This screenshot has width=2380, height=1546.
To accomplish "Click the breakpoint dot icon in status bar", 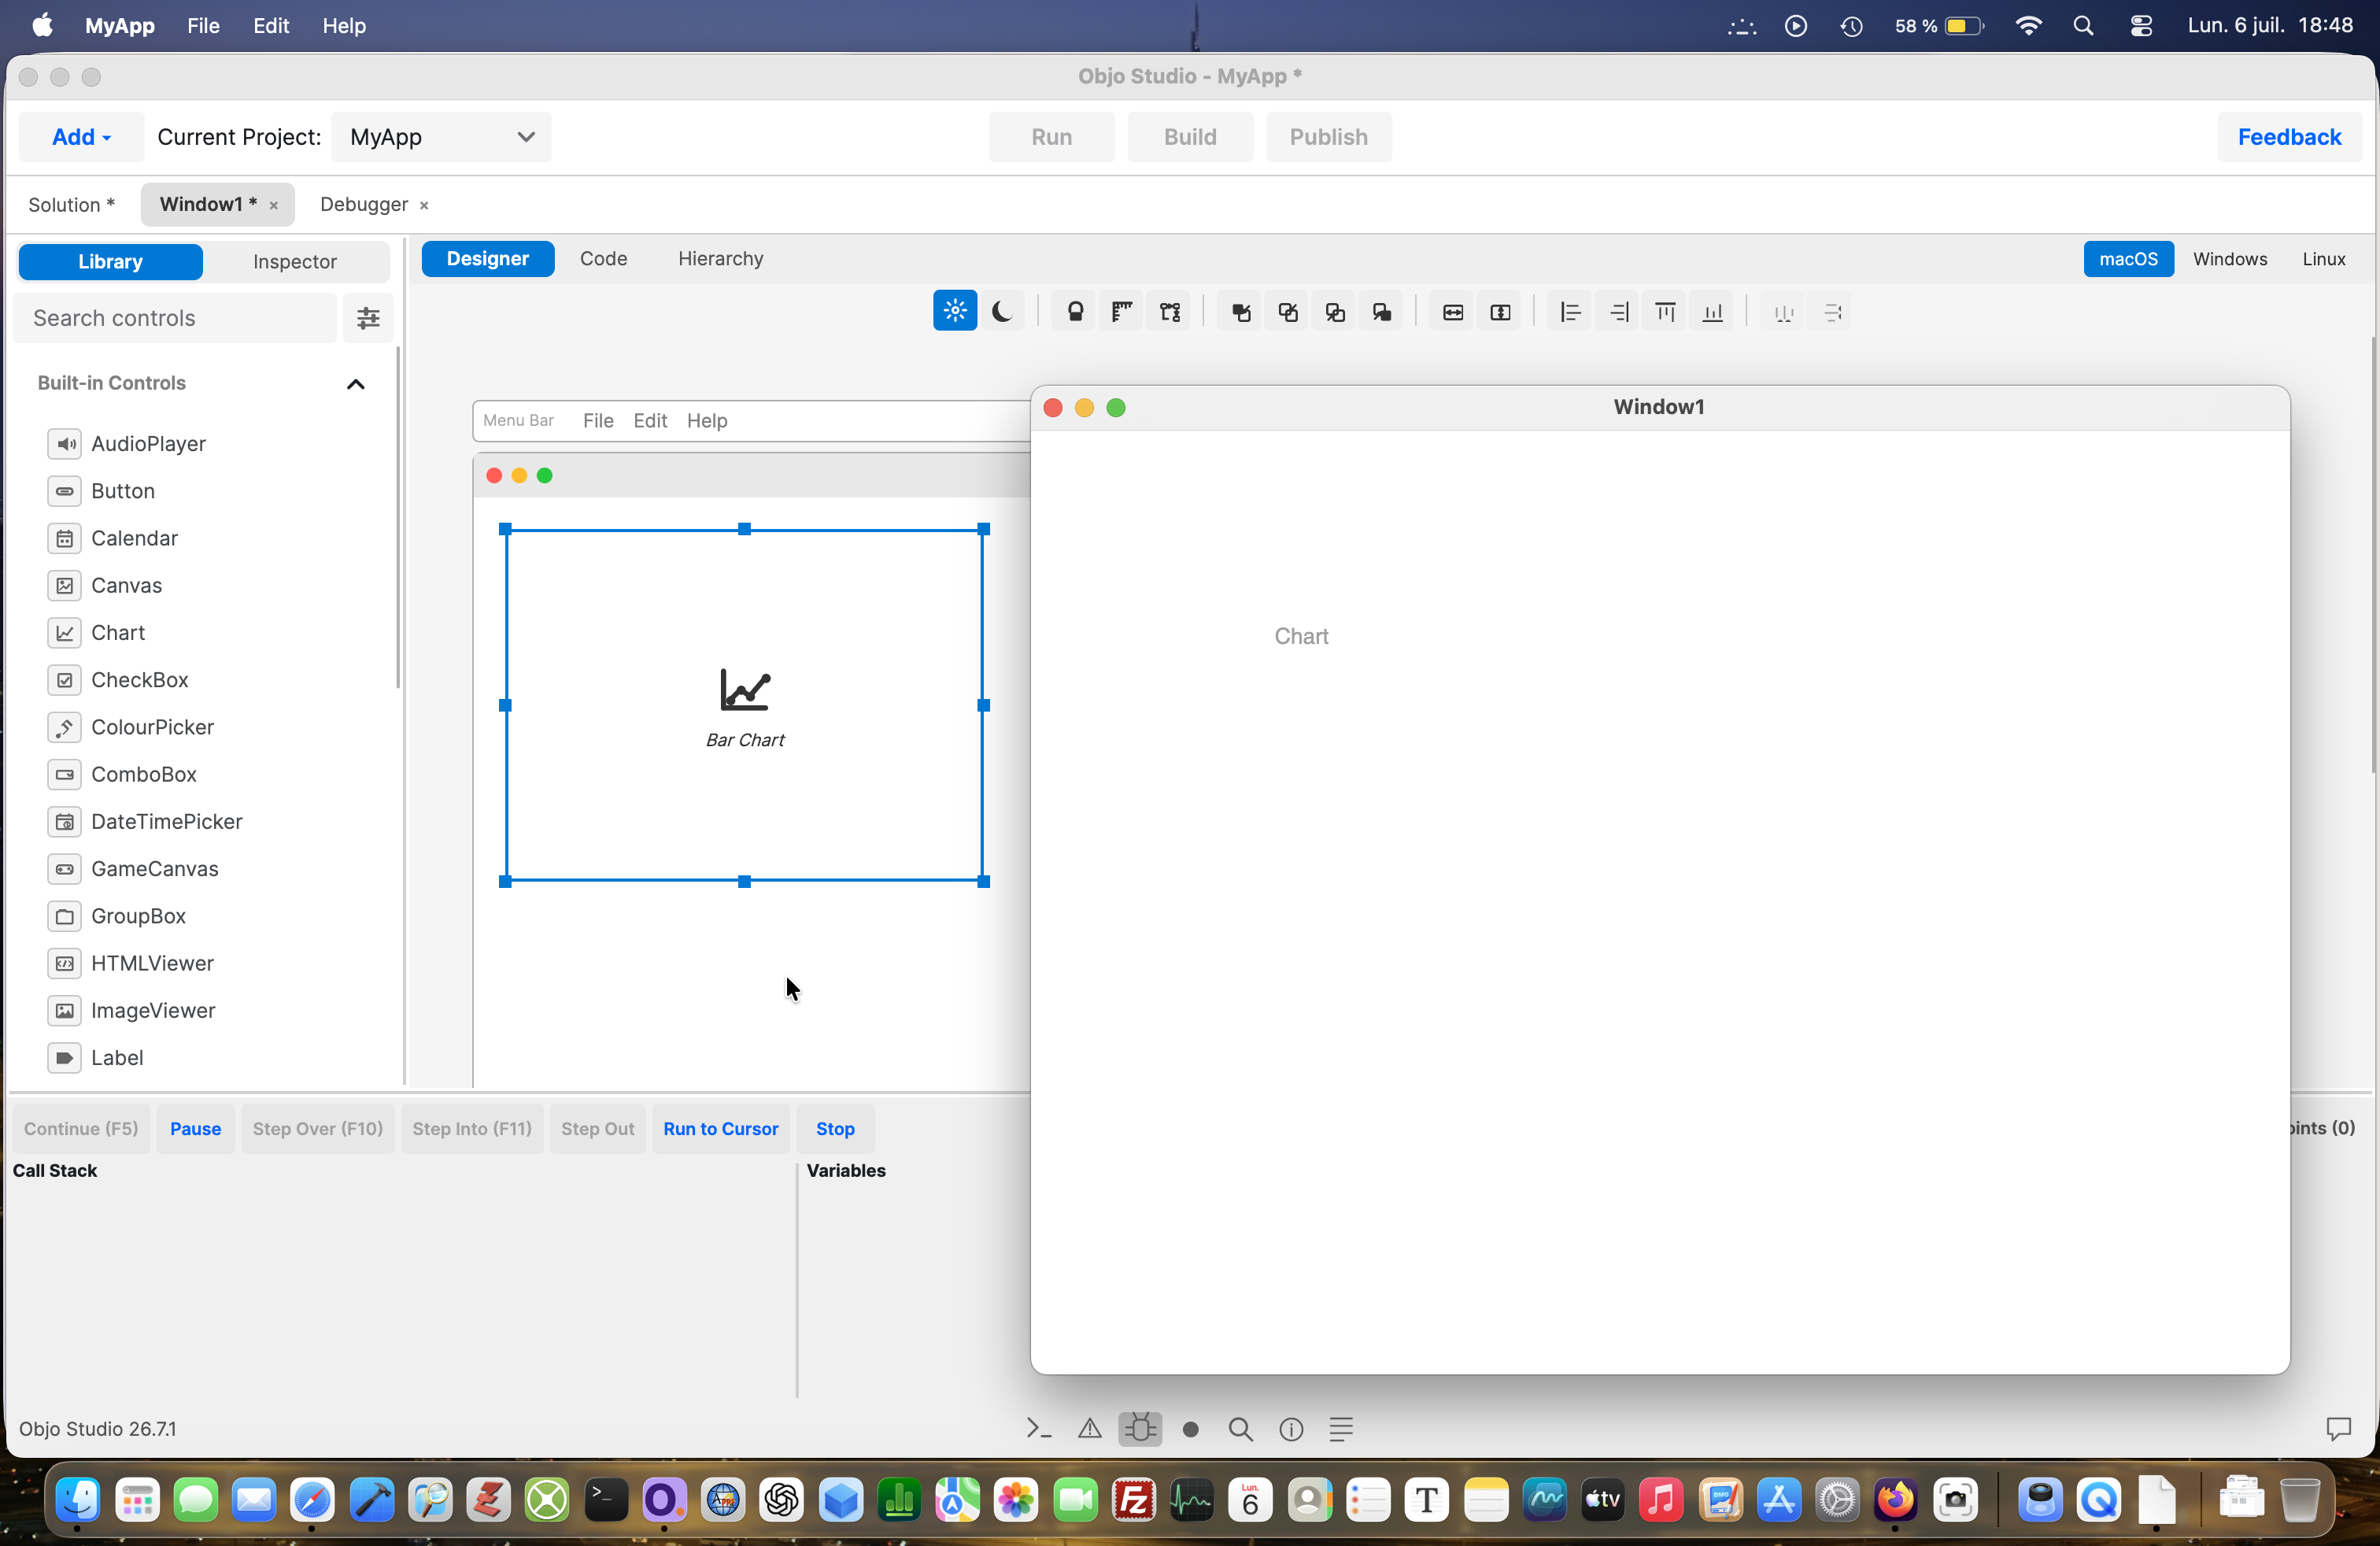I will coord(1190,1429).
